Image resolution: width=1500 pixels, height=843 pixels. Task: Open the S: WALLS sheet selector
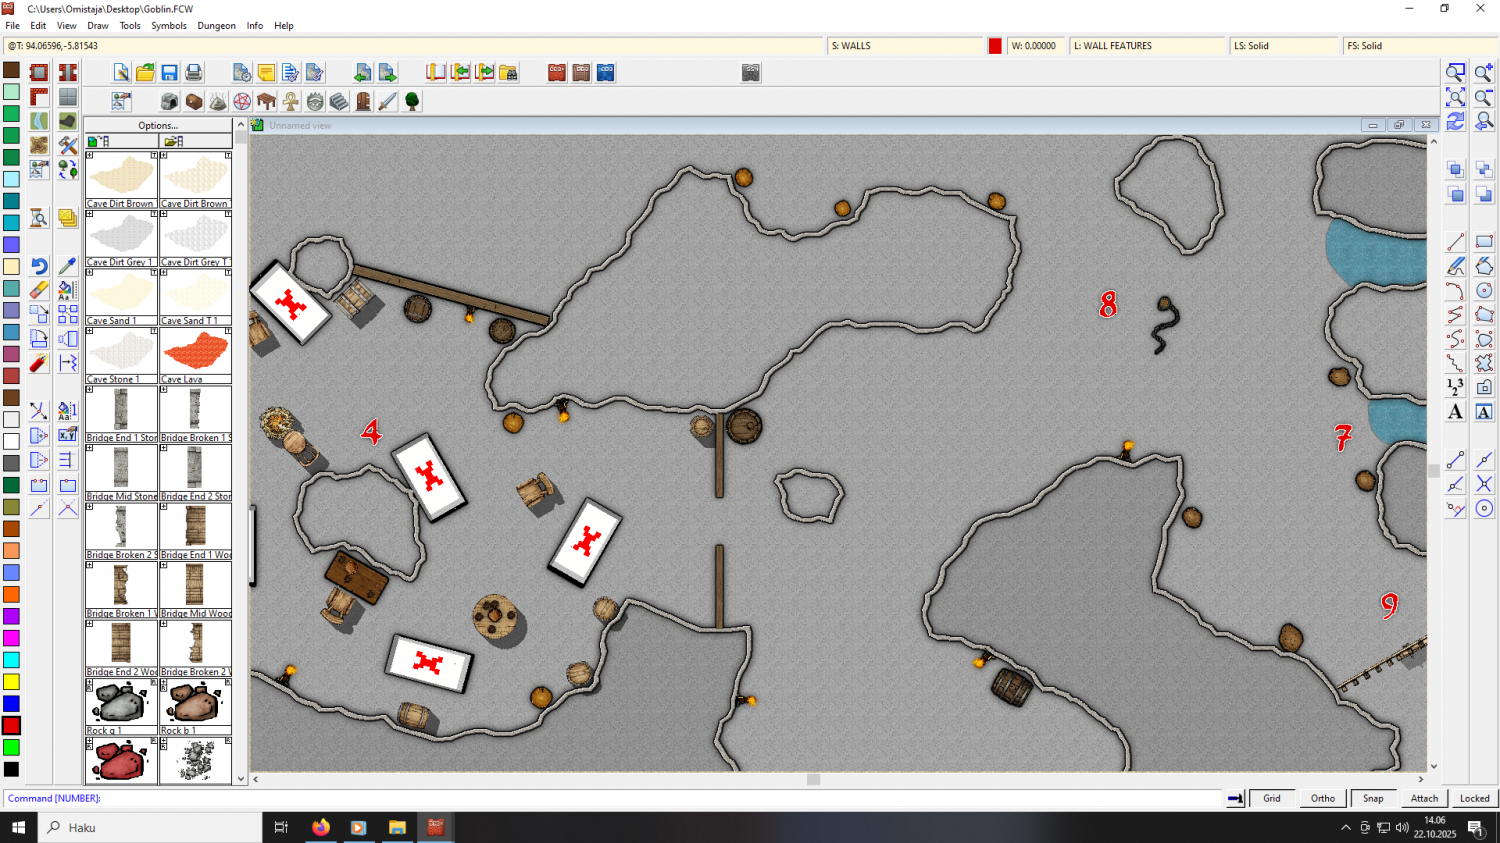pyautogui.click(x=905, y=46)
